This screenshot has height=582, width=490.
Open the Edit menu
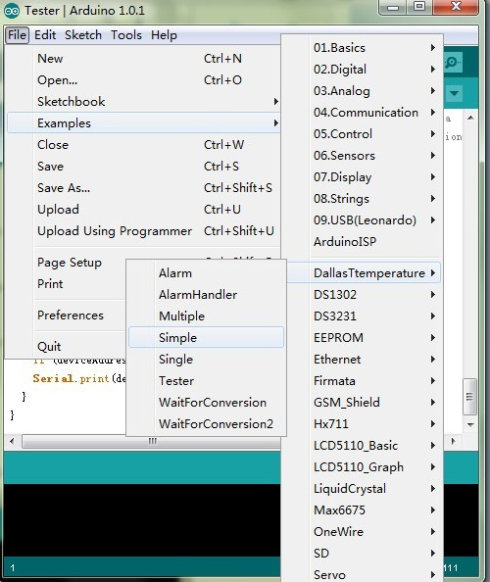[45, 35]
